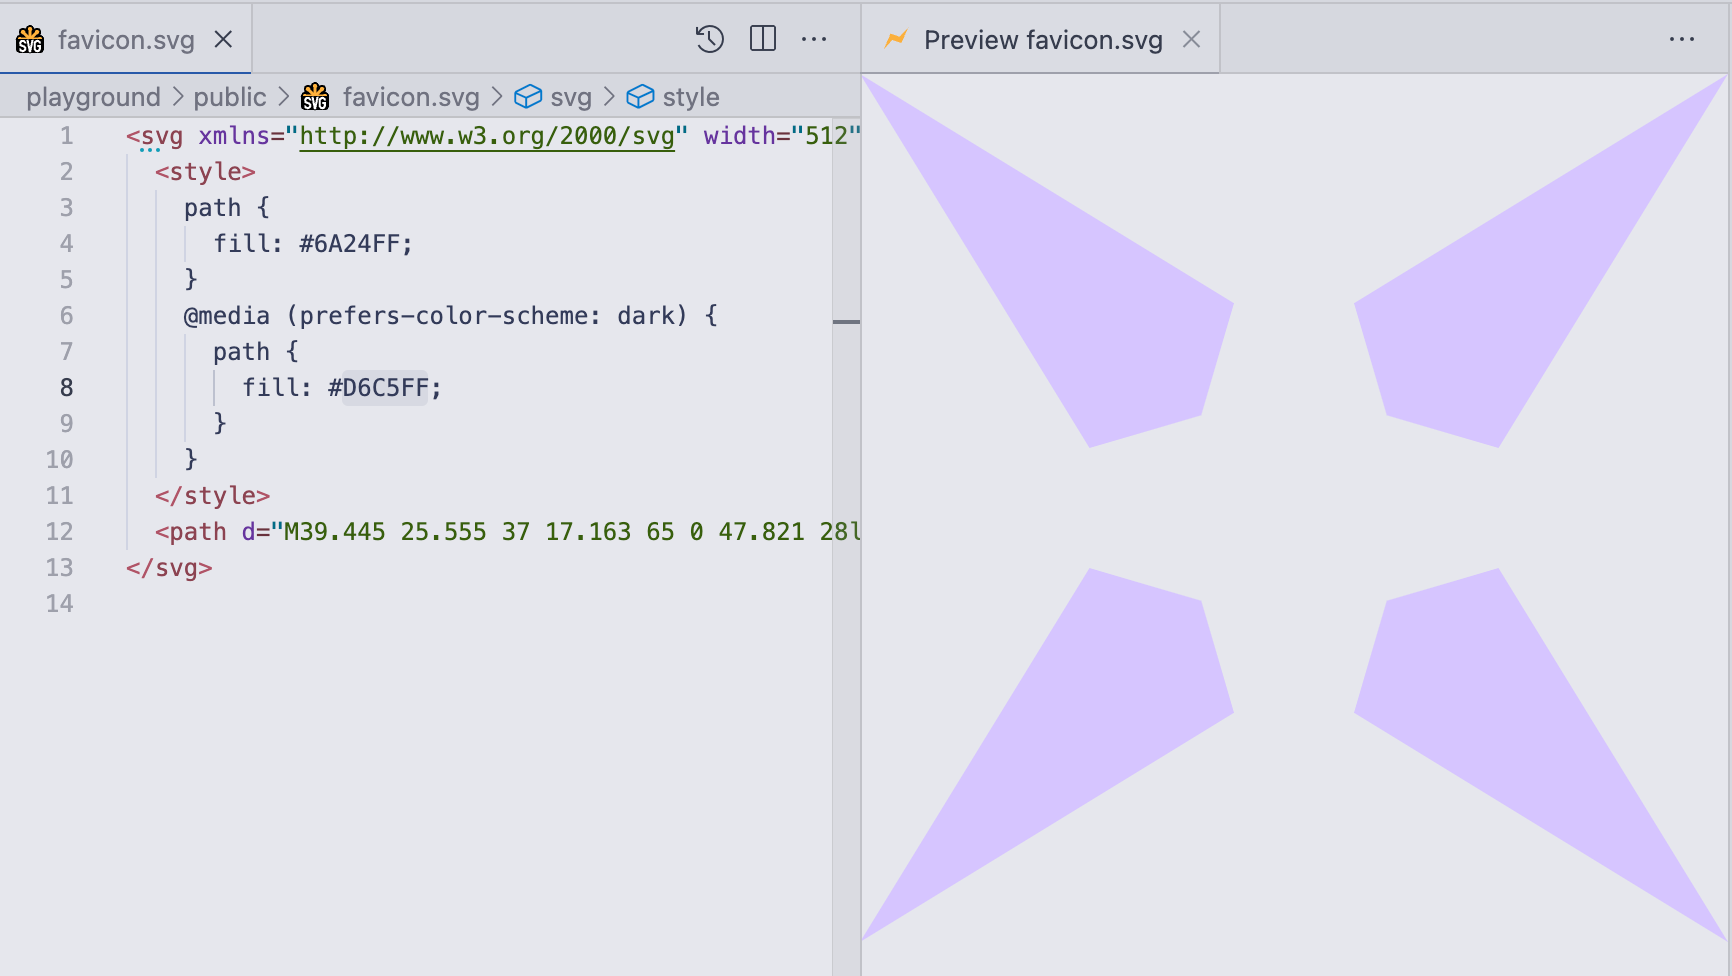
Task: Click the closing </style> tag
Action: pyautogui.click(x=212, y=496)
